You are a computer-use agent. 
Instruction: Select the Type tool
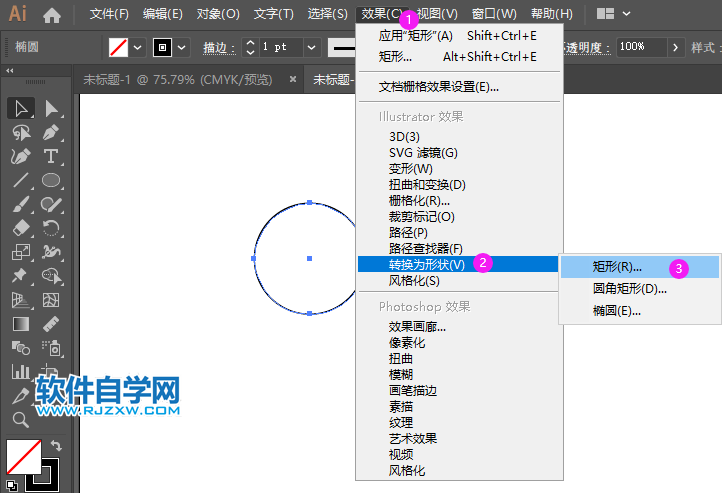click(x=51, y=157)
